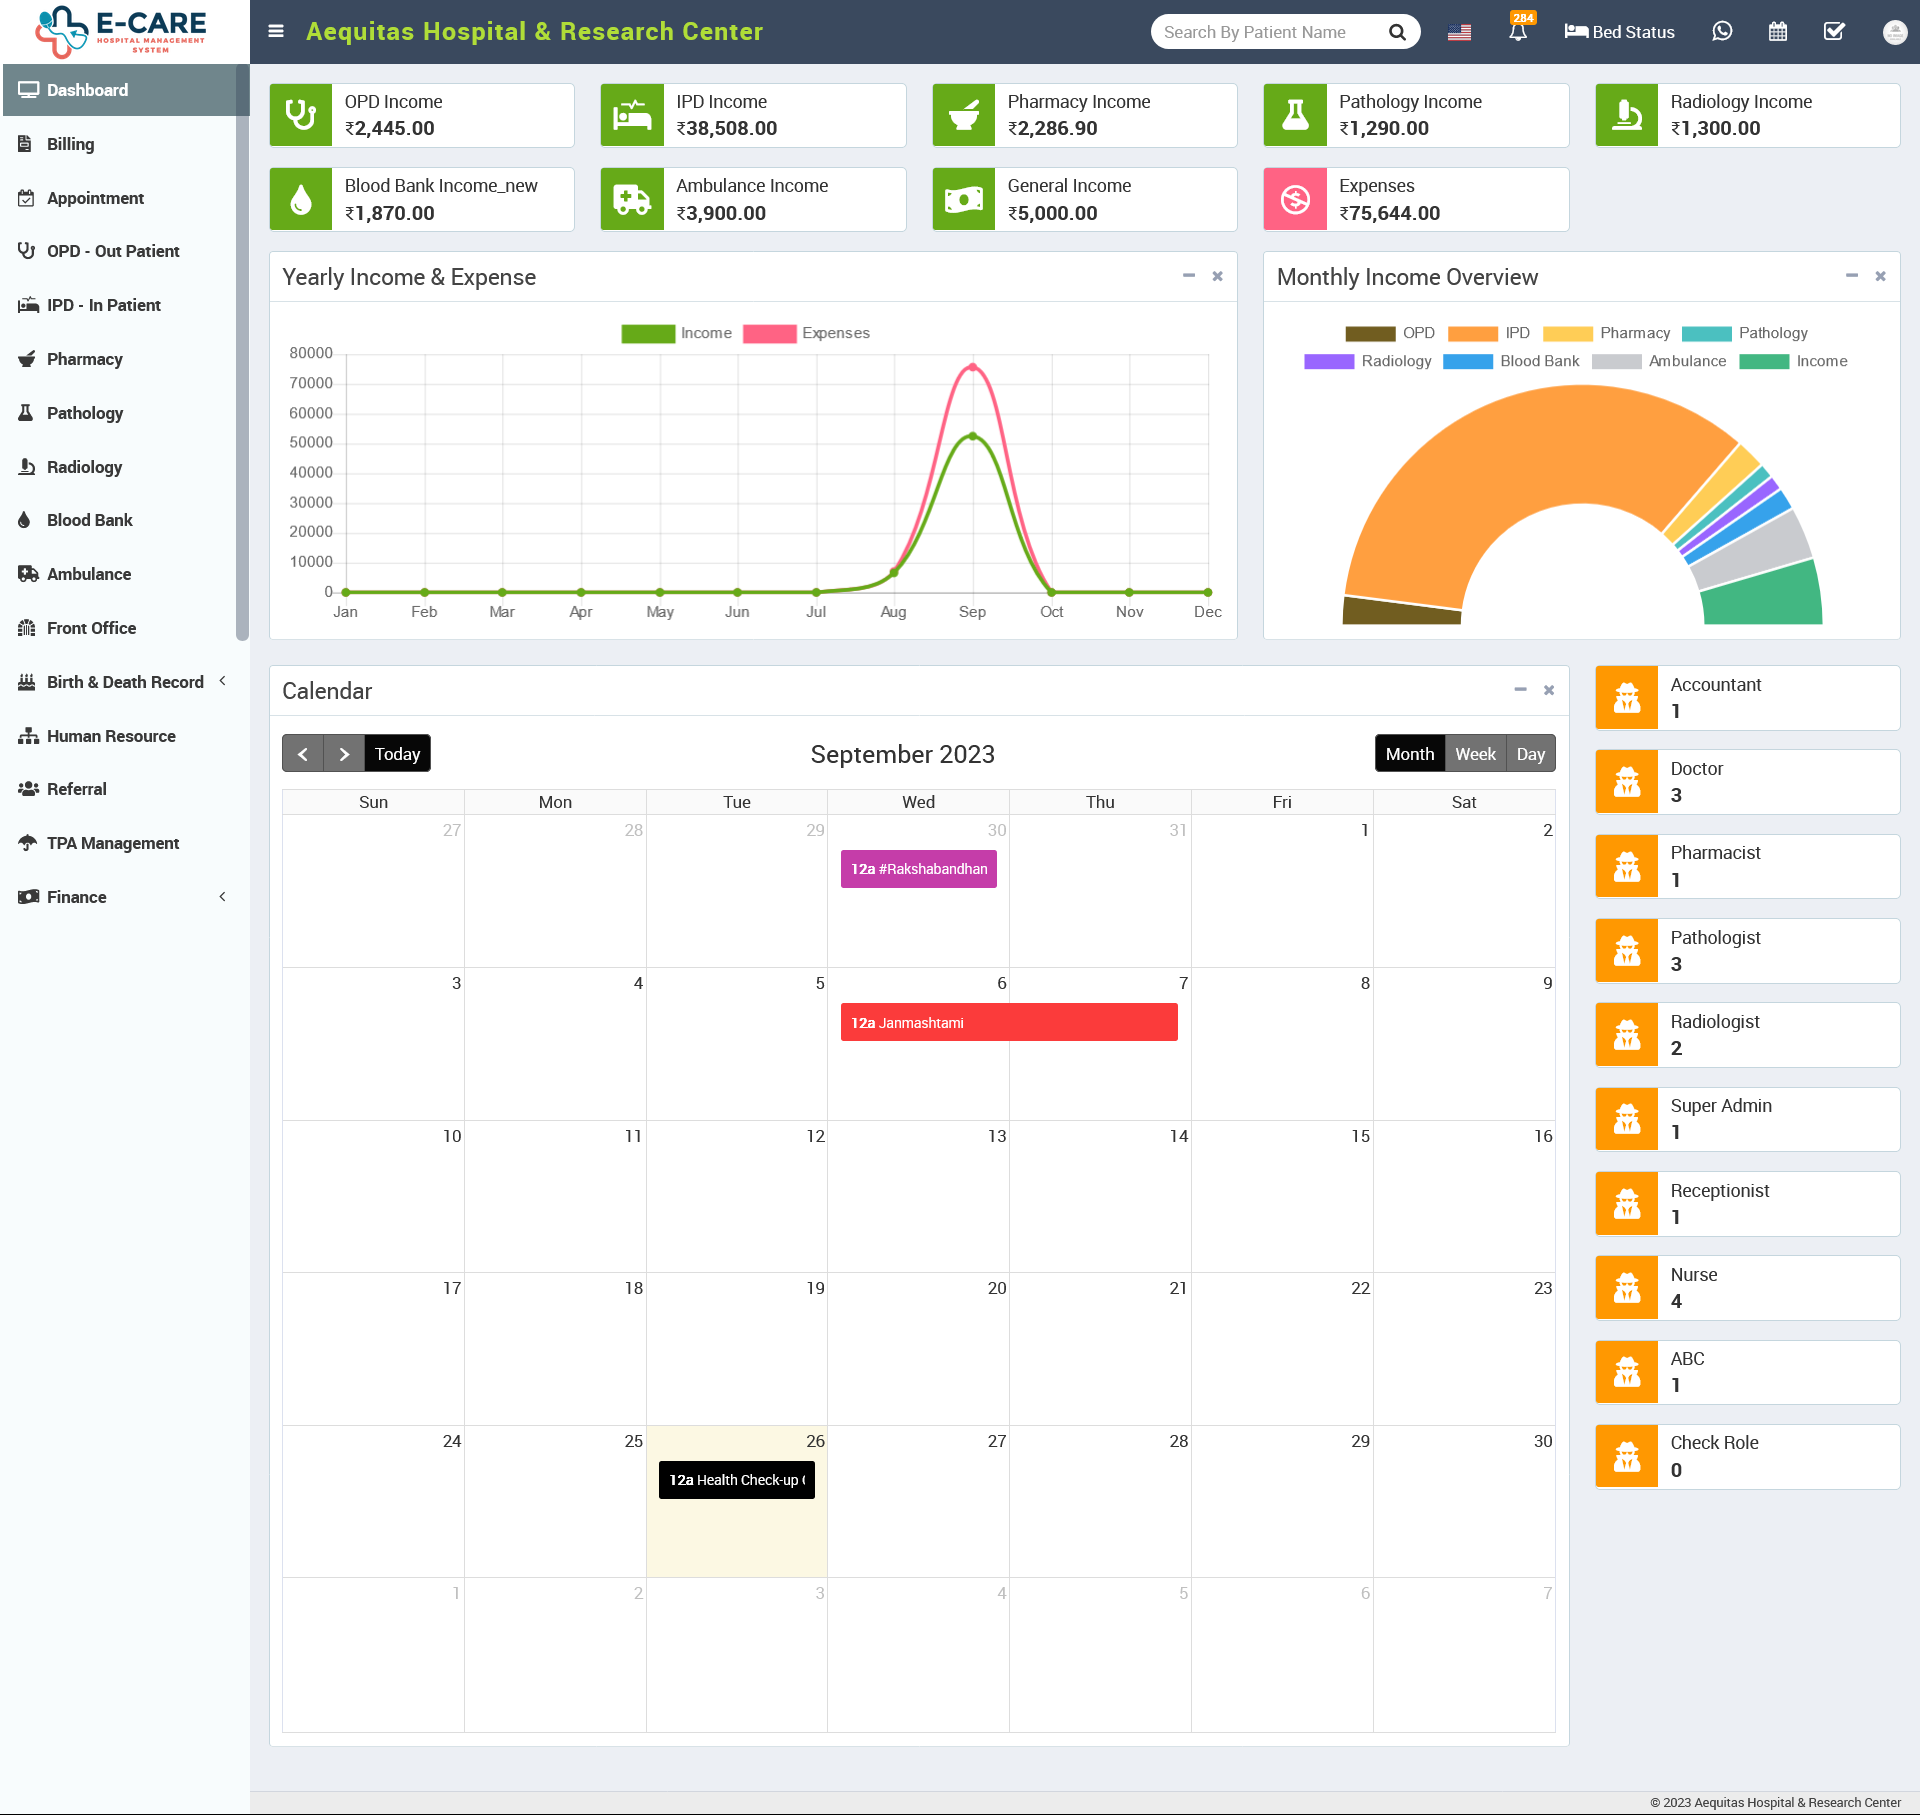This screenshot has height=1815, width=1920.
Task: Expand the Finance sidebar menu
Action: click(77, 896)
